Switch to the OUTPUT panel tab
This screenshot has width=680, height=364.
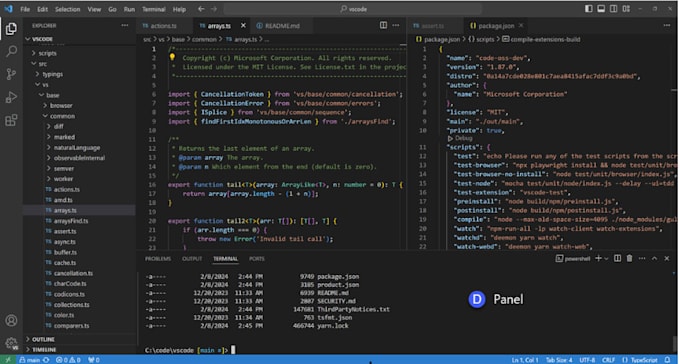[x=192, y=259]
